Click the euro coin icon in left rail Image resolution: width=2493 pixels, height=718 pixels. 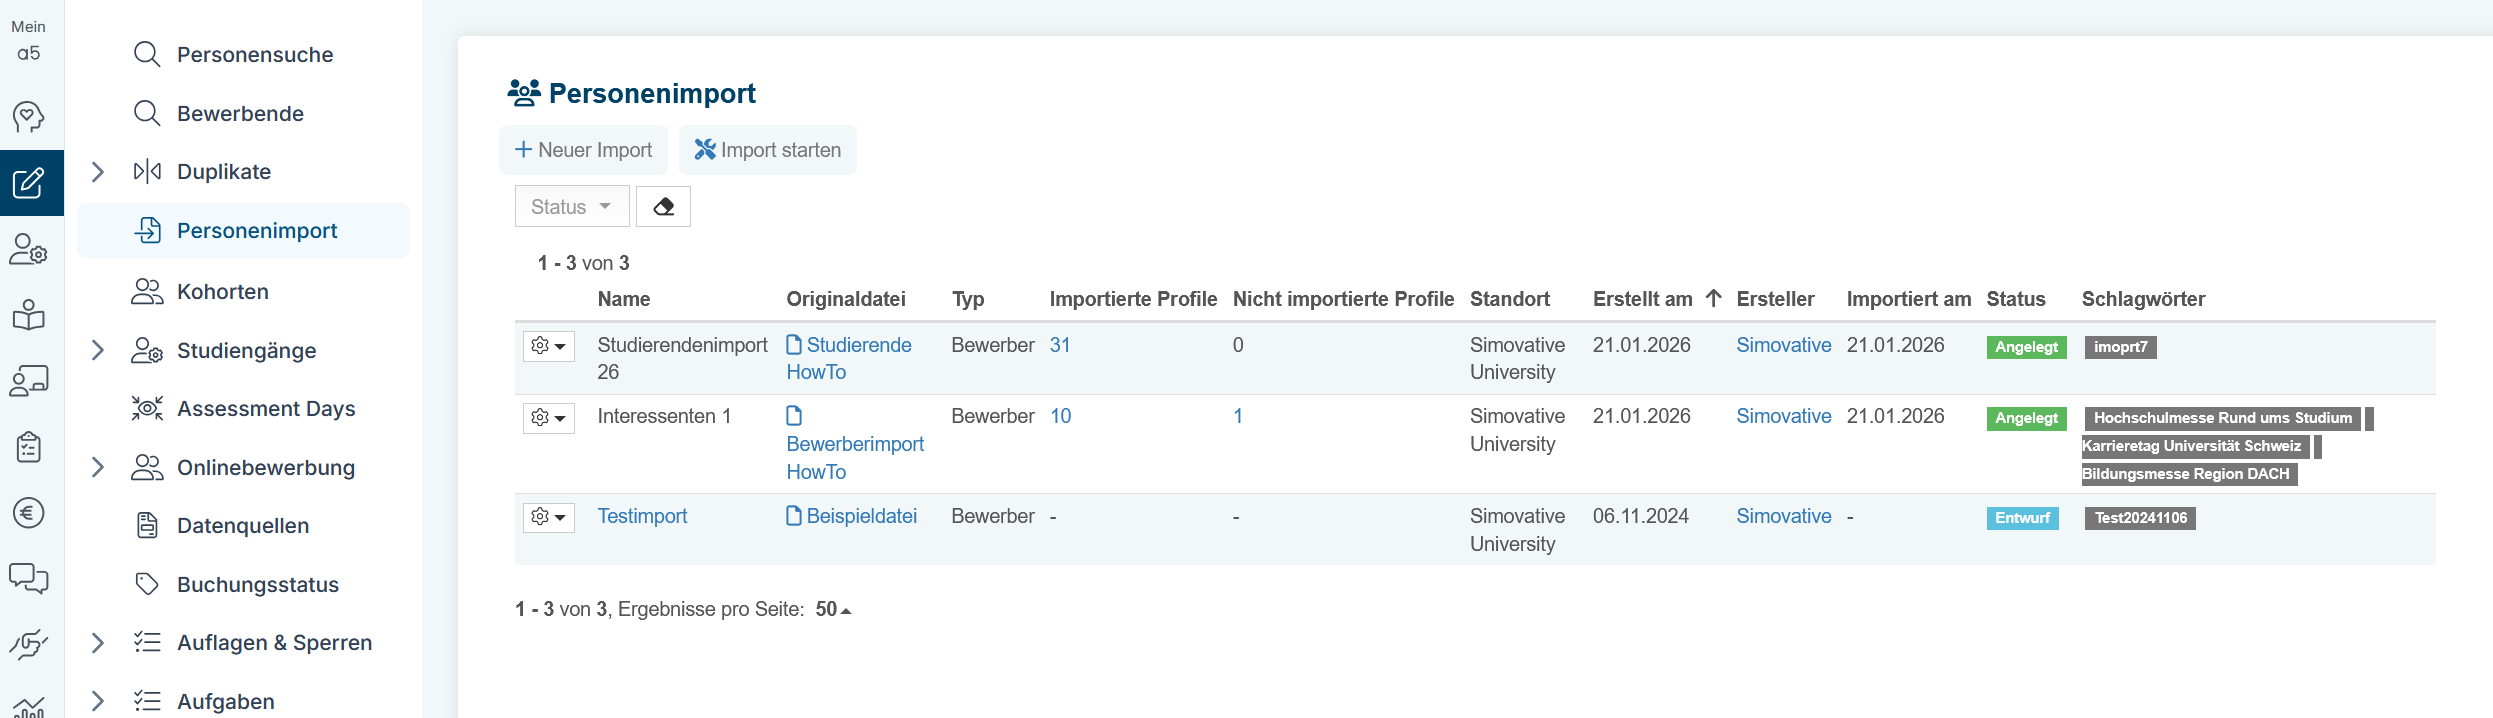point(29,513)
